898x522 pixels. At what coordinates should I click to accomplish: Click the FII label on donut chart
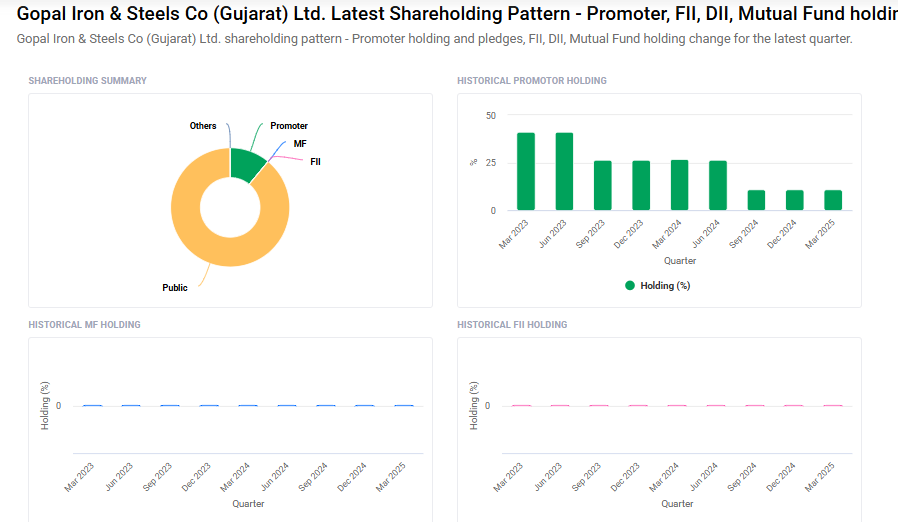click(x=315, y=162)
